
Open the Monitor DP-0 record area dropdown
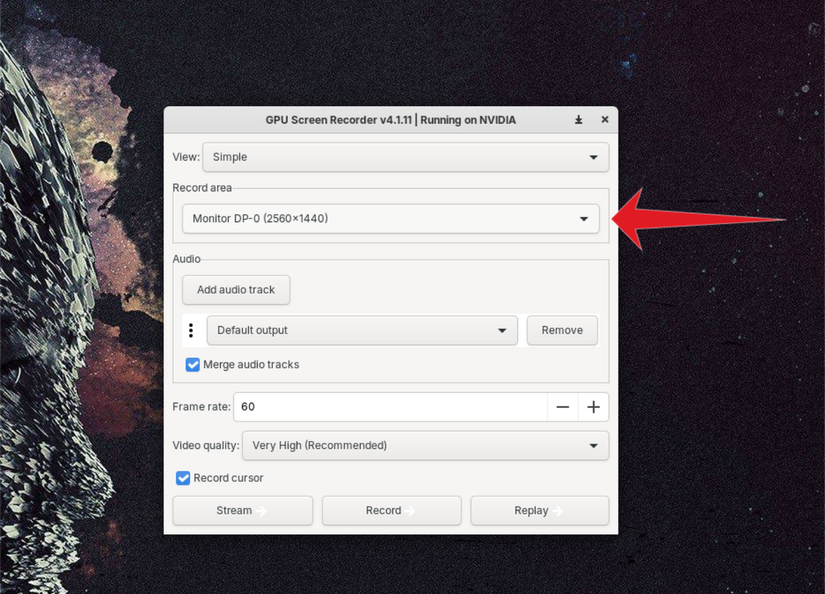coord(390,218)
